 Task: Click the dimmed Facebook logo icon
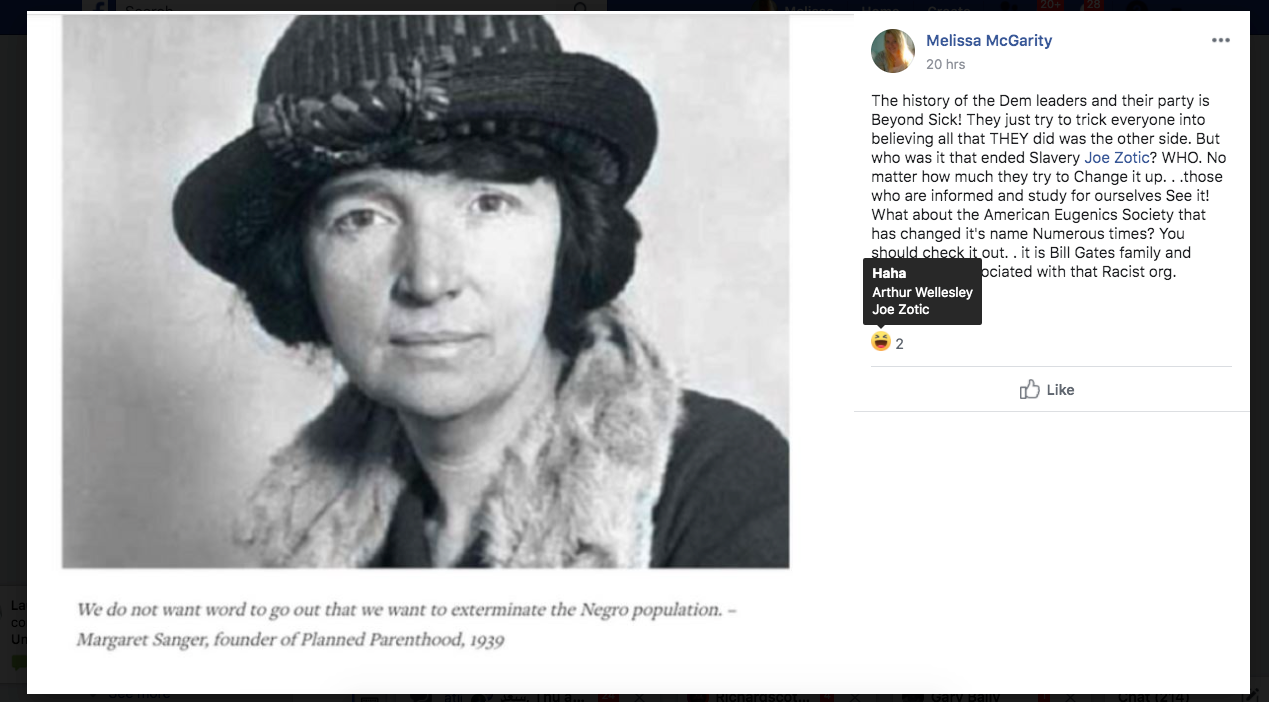[97, 5]
